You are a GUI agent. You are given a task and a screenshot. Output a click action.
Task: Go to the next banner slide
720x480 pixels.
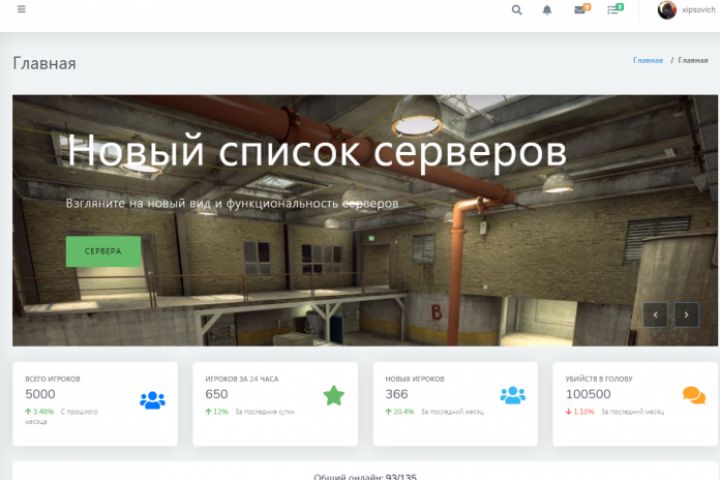tap(686, 315)
